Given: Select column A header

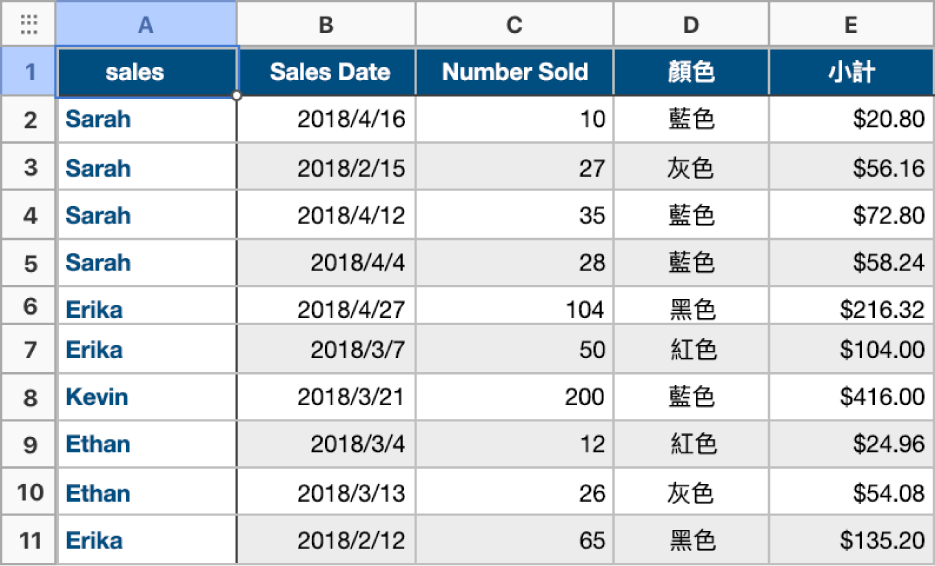Looking at the screenshot, I should coord(146,25).
